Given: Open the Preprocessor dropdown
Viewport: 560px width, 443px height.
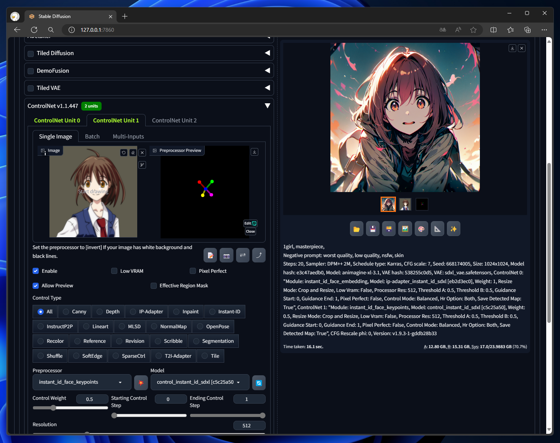Looking at the screenshot, I should pyautogui.click(x=81, y=382).
